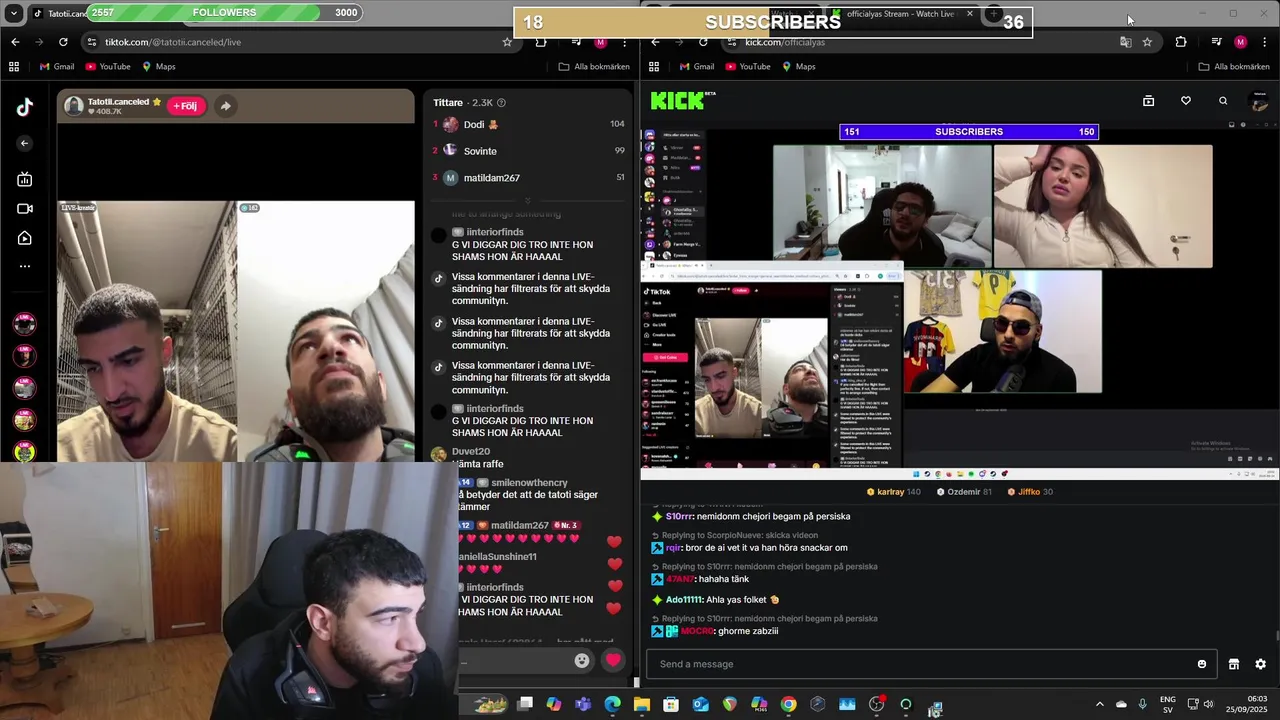Open the clock showing 06:03
Image resolution: width=1280 pixels, height=720 pixels.
click(1246, 704)
